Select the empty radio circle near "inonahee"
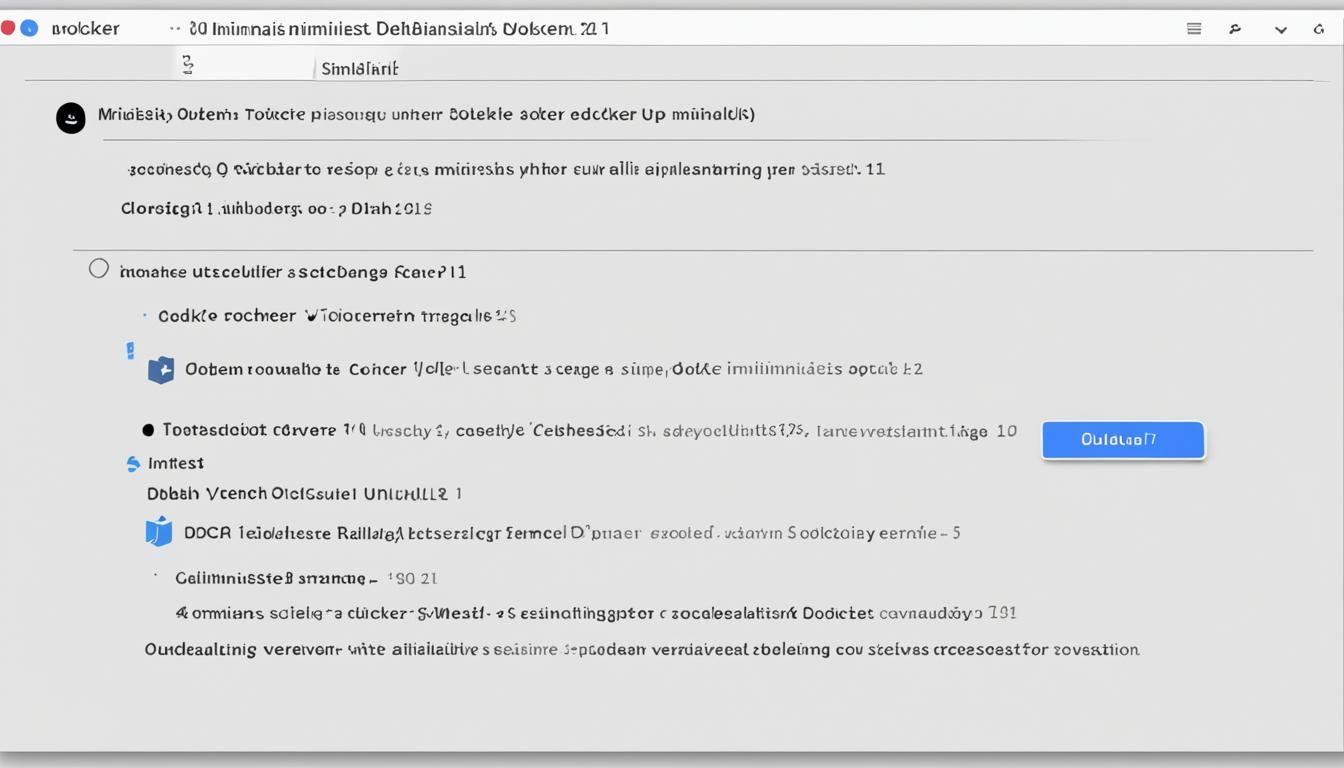Viewport: 1344px width, 768px height. (98, 268)
